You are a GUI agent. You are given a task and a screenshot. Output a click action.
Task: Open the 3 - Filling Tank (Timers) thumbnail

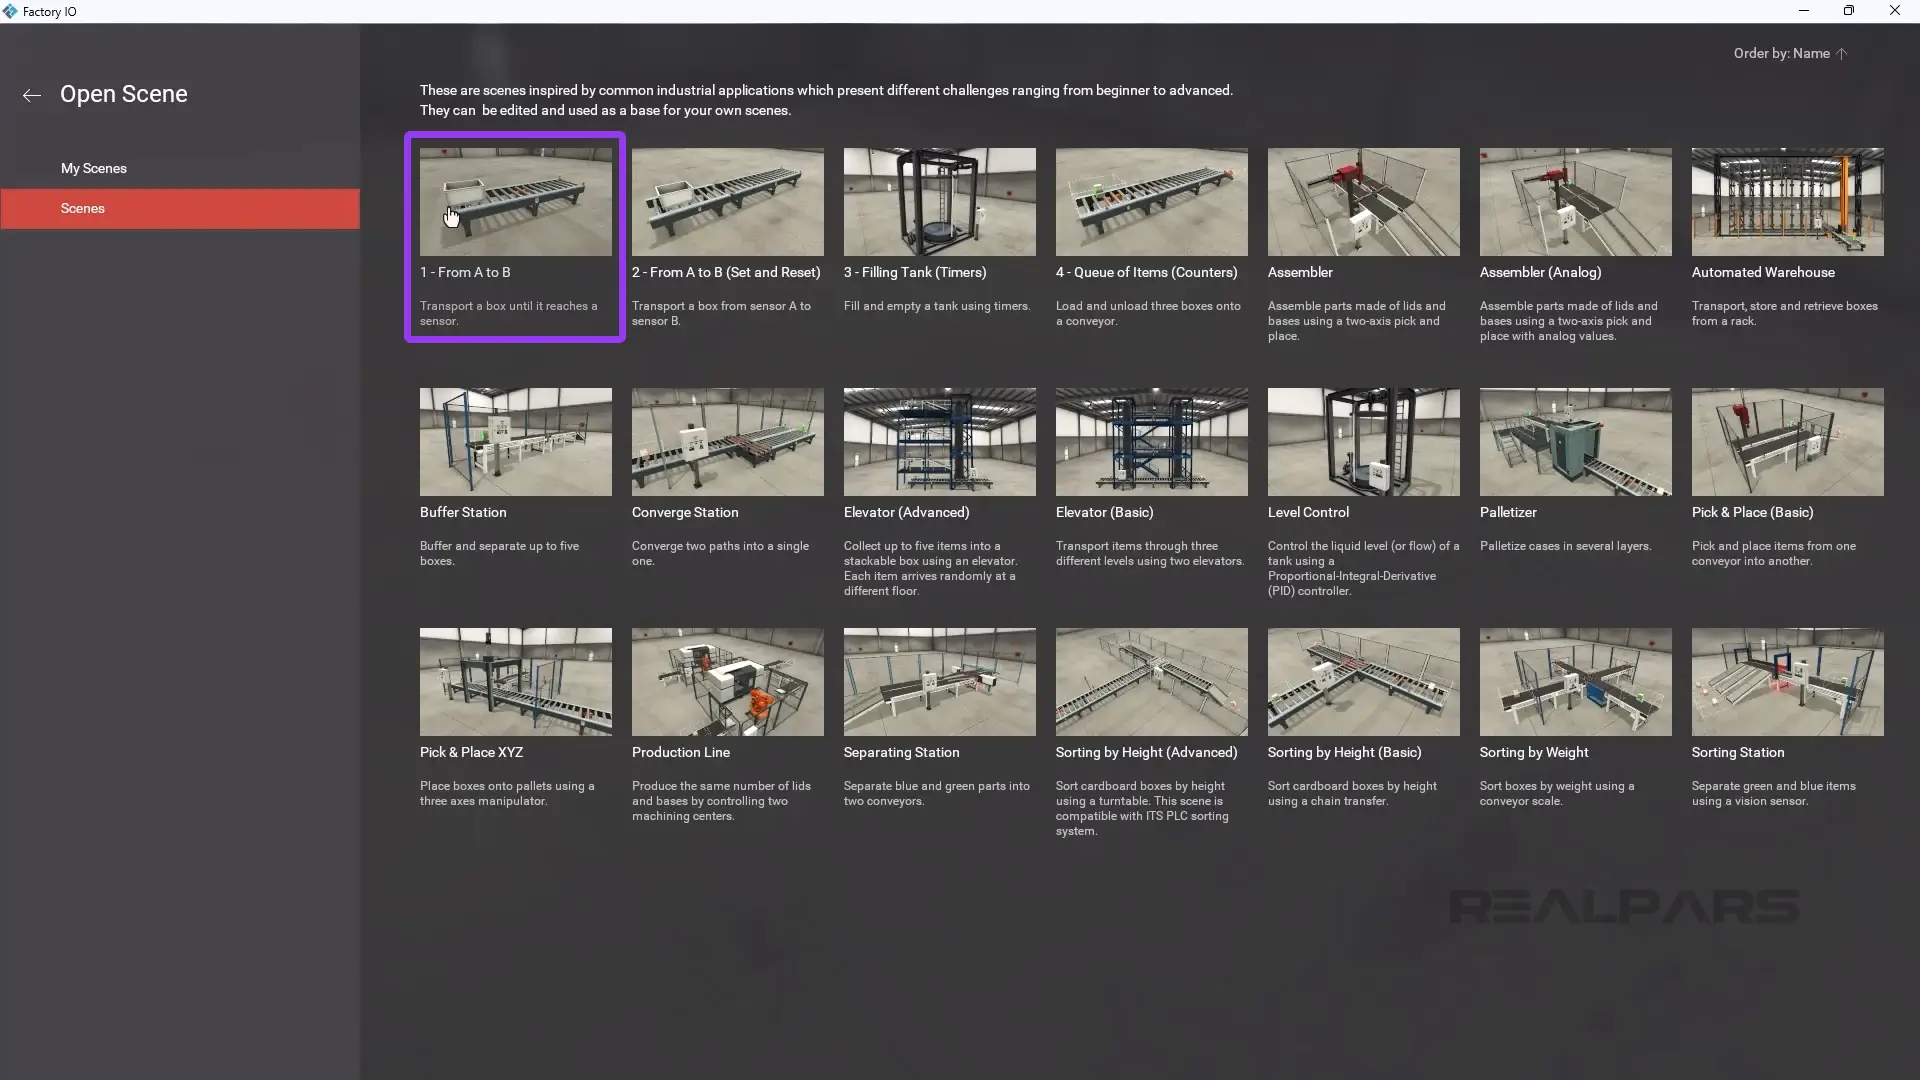pos(939,202)
